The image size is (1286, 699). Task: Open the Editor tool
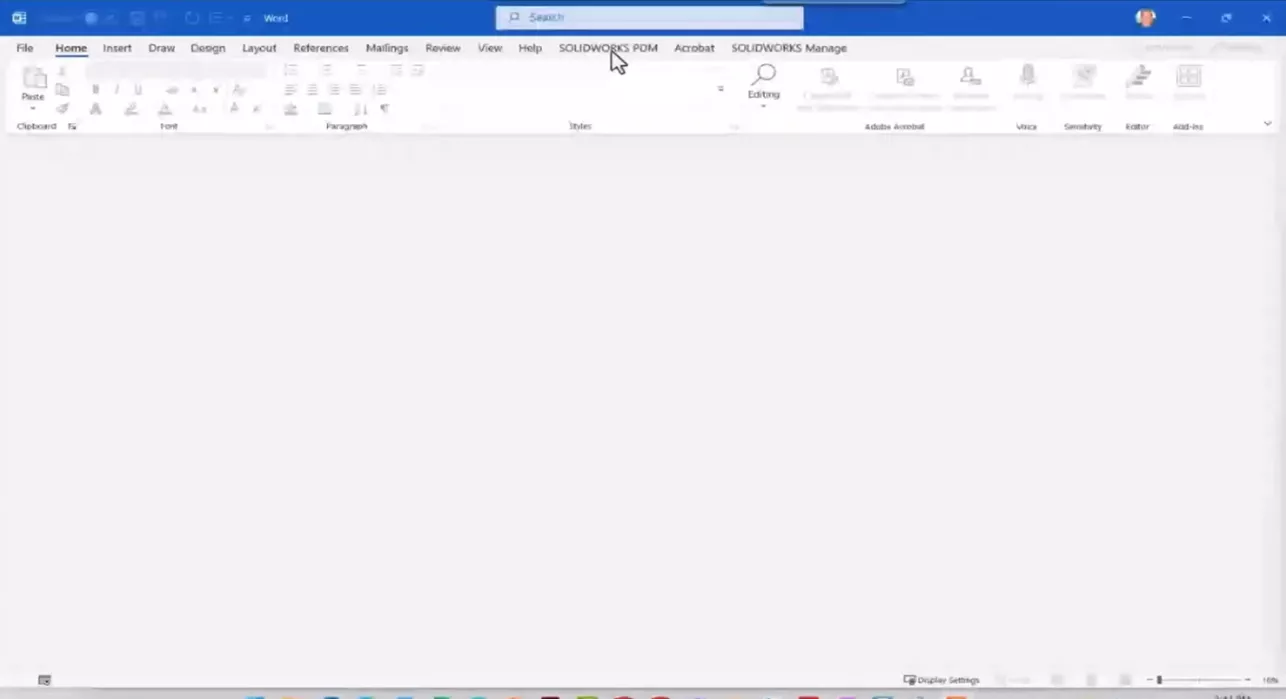pos(1137,78)
